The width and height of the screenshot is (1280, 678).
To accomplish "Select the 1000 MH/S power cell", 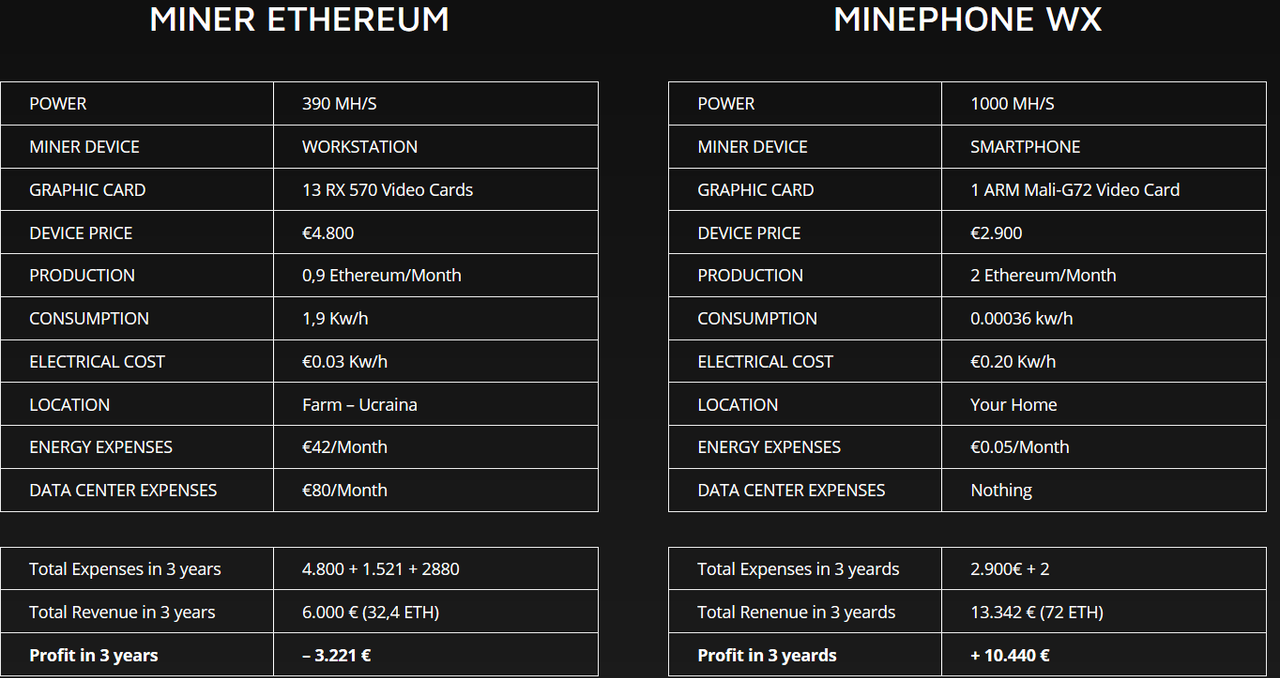I will [1104, 104].
